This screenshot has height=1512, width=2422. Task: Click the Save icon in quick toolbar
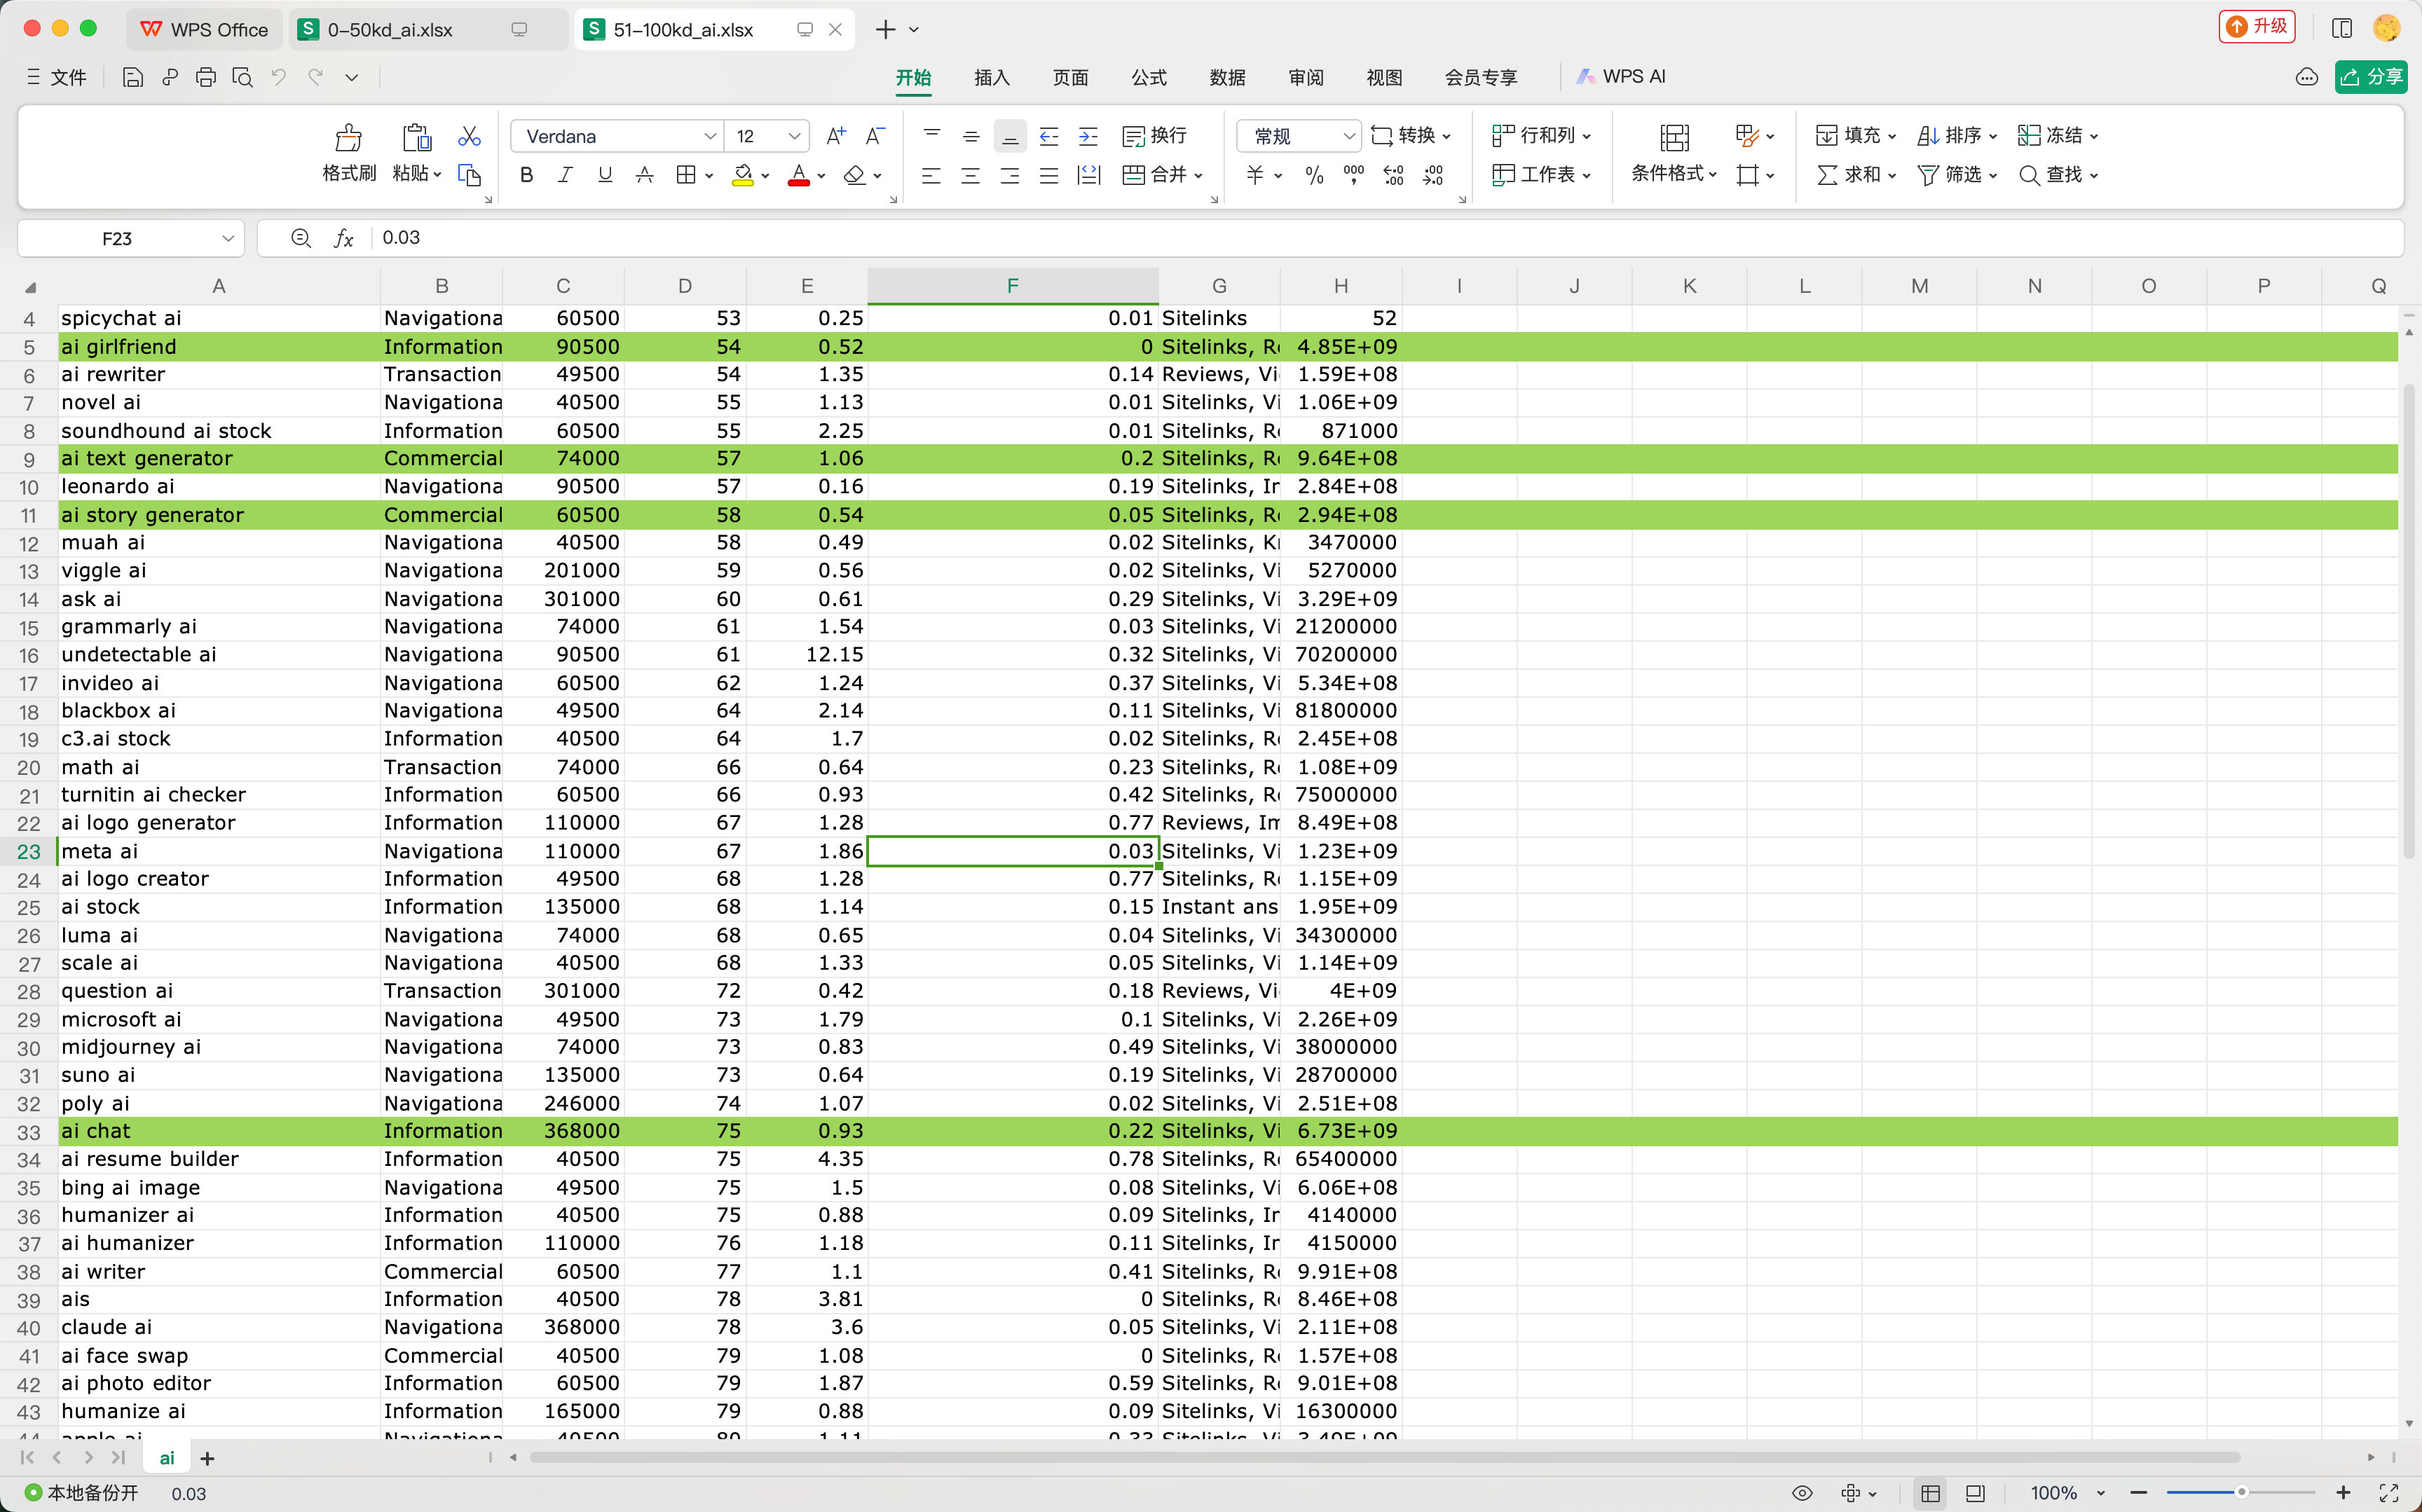pos(132,77)
